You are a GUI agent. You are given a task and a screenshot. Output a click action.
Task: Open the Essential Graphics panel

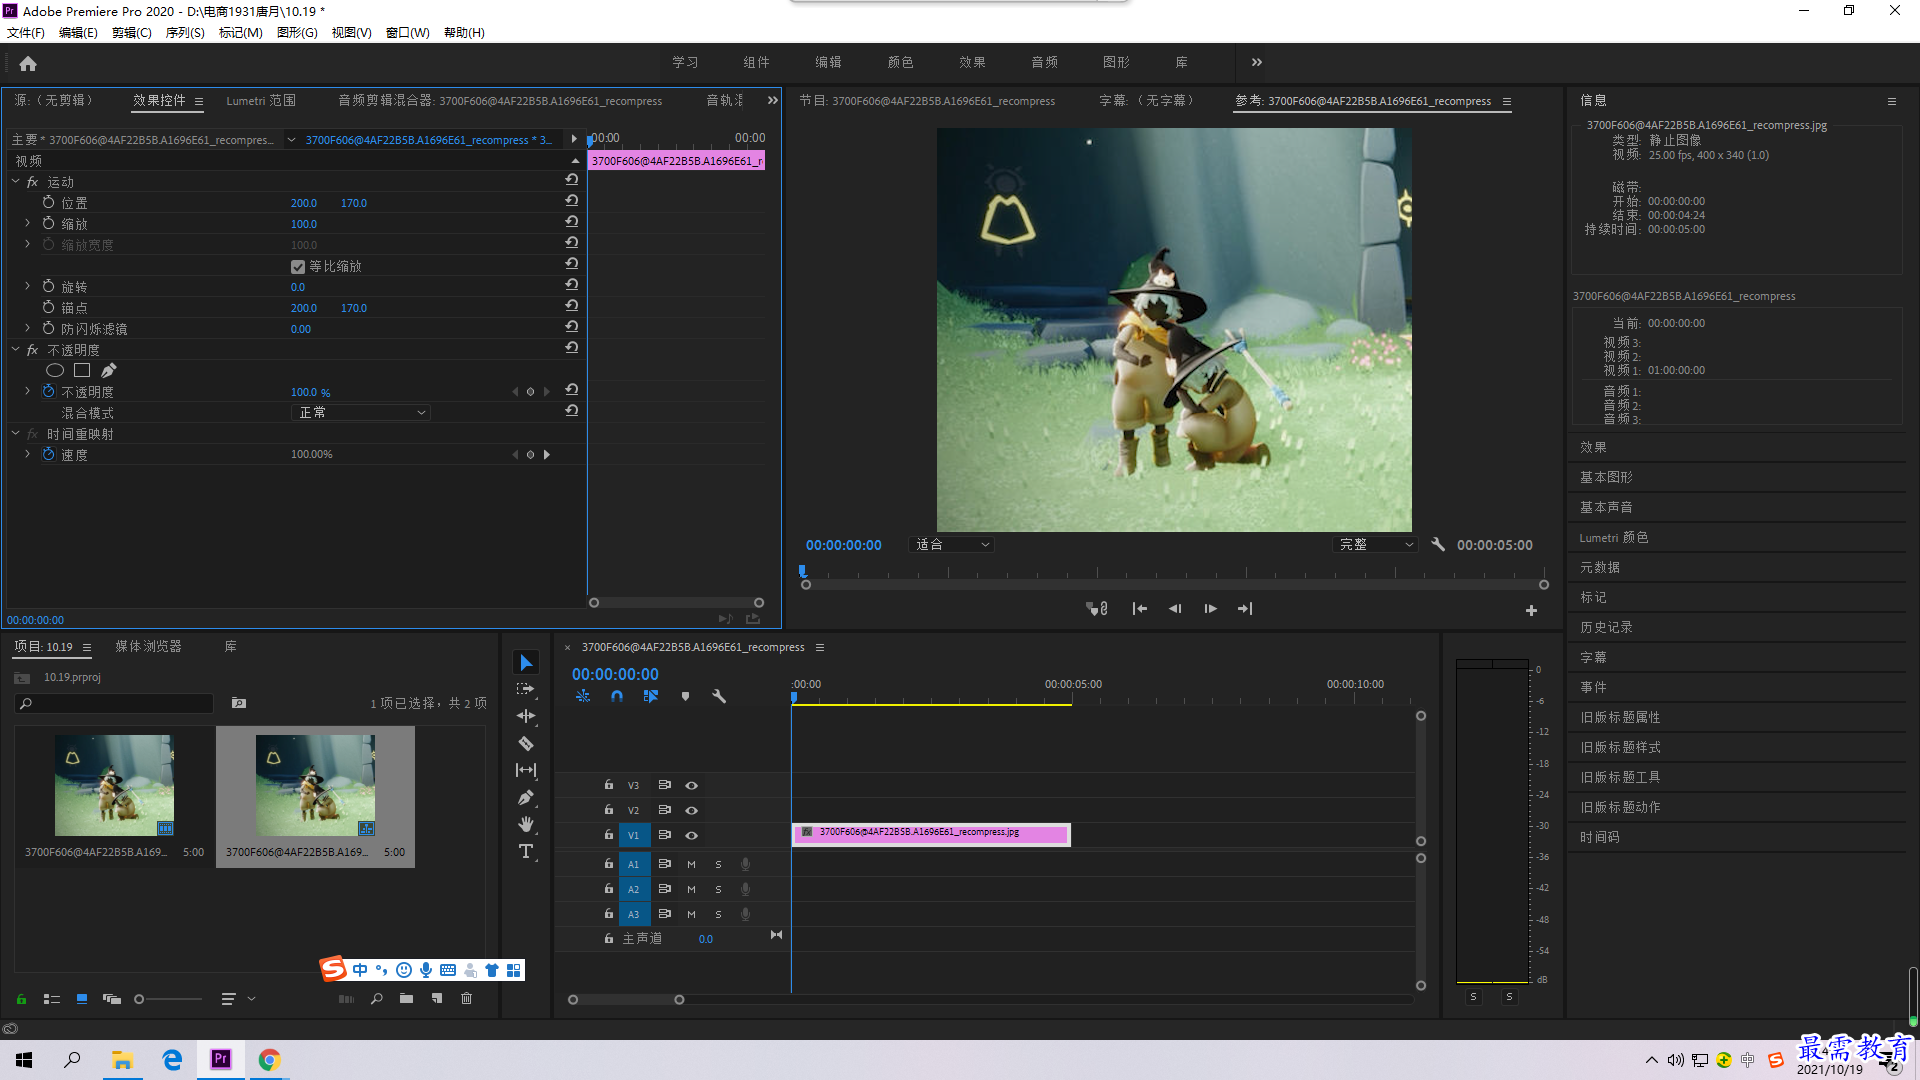click(x=1606, y=477)
